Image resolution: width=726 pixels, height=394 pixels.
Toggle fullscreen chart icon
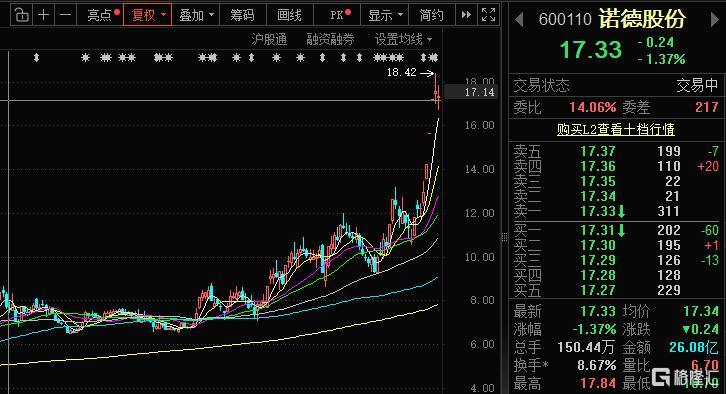pos(488,15)
